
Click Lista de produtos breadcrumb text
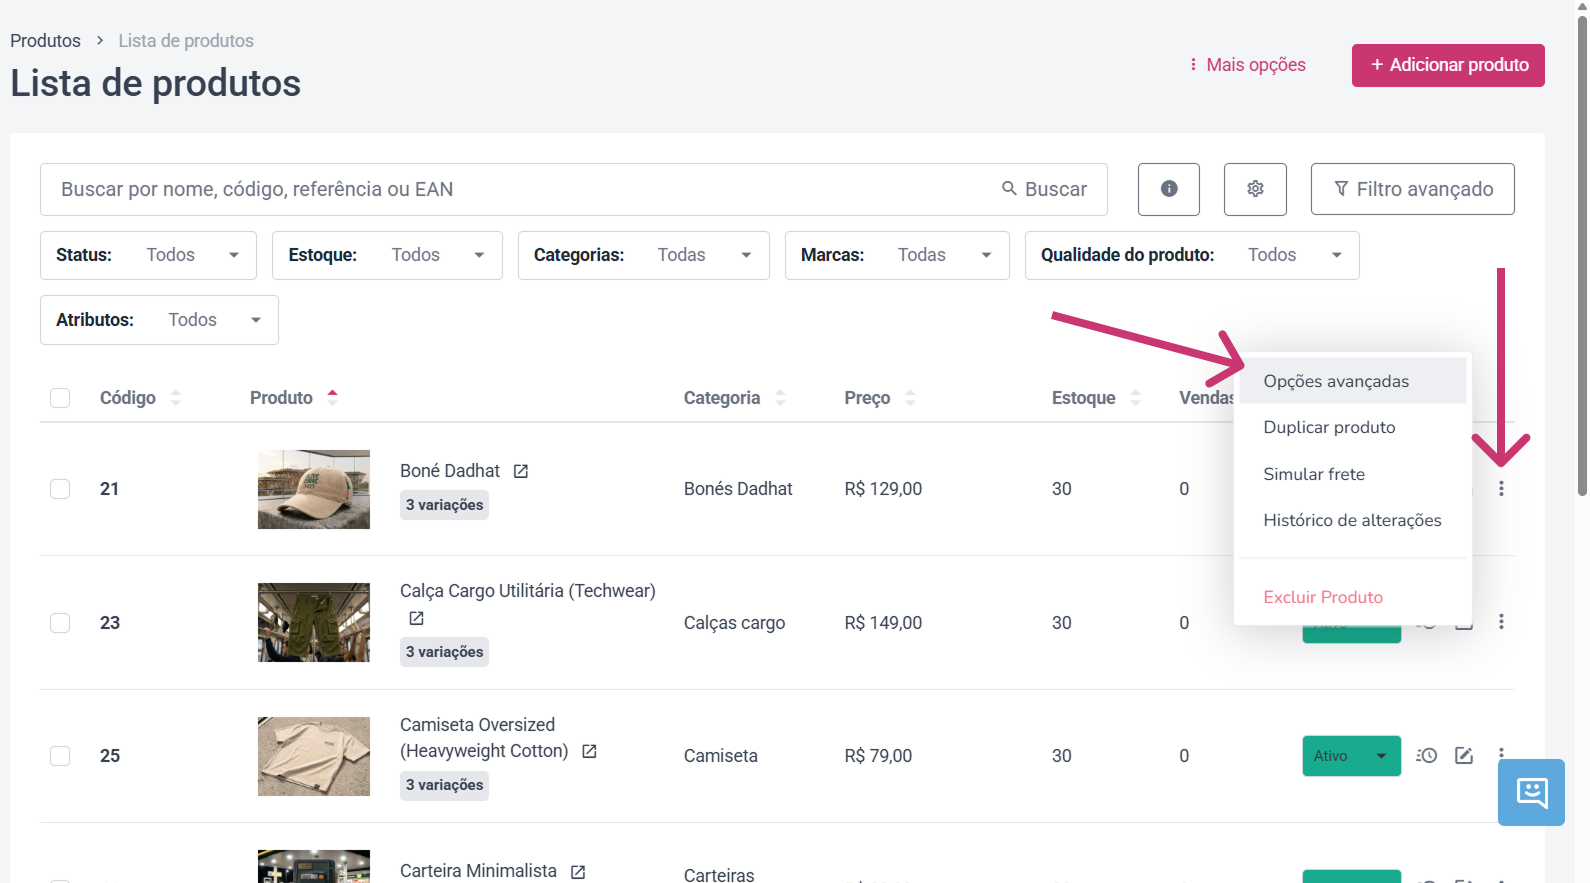186,41
